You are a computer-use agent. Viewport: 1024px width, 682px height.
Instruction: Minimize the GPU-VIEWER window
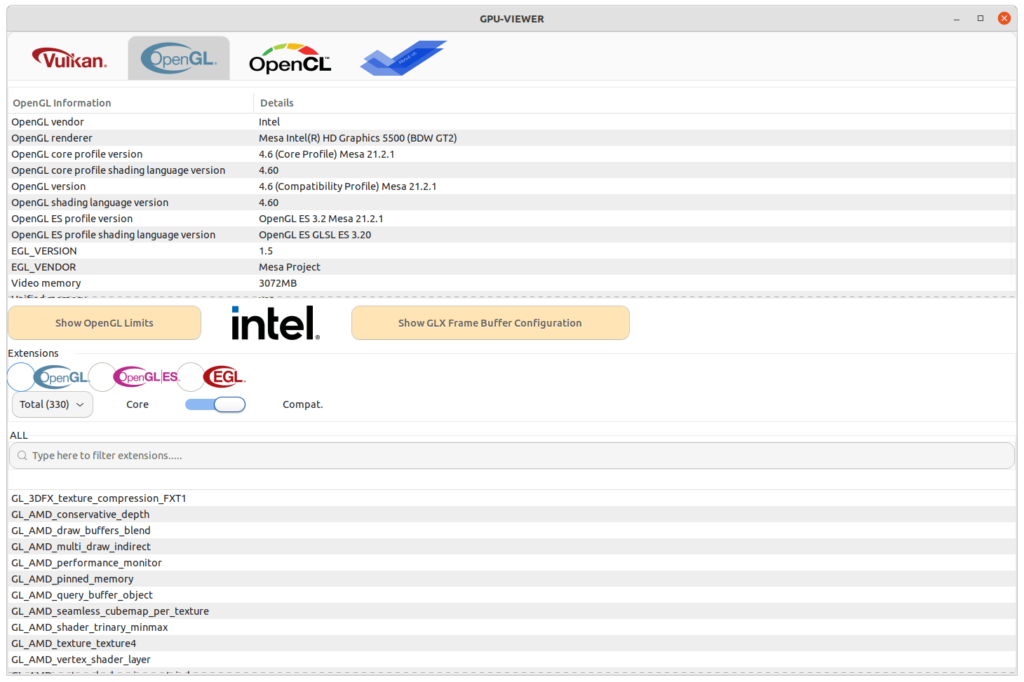pos(956,19)
